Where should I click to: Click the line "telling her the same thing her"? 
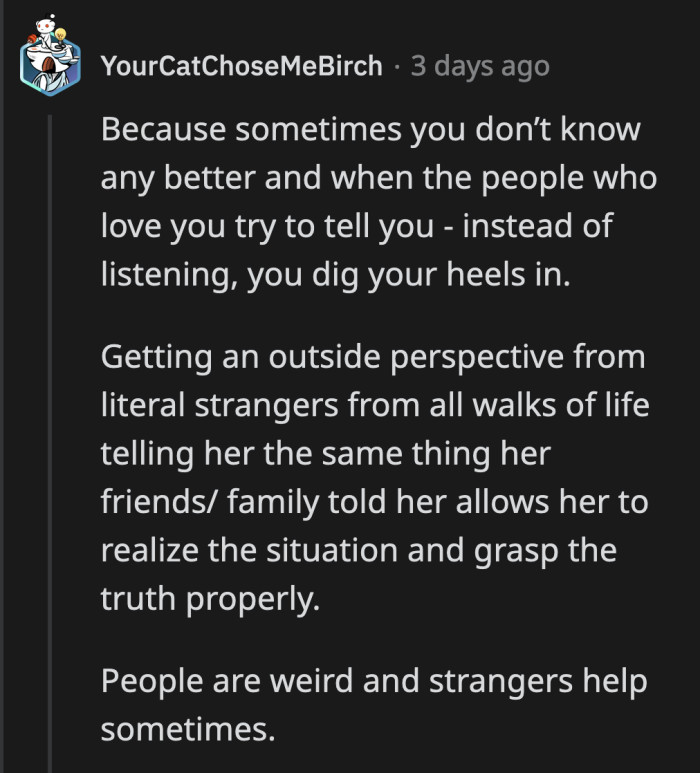[326, 452]
